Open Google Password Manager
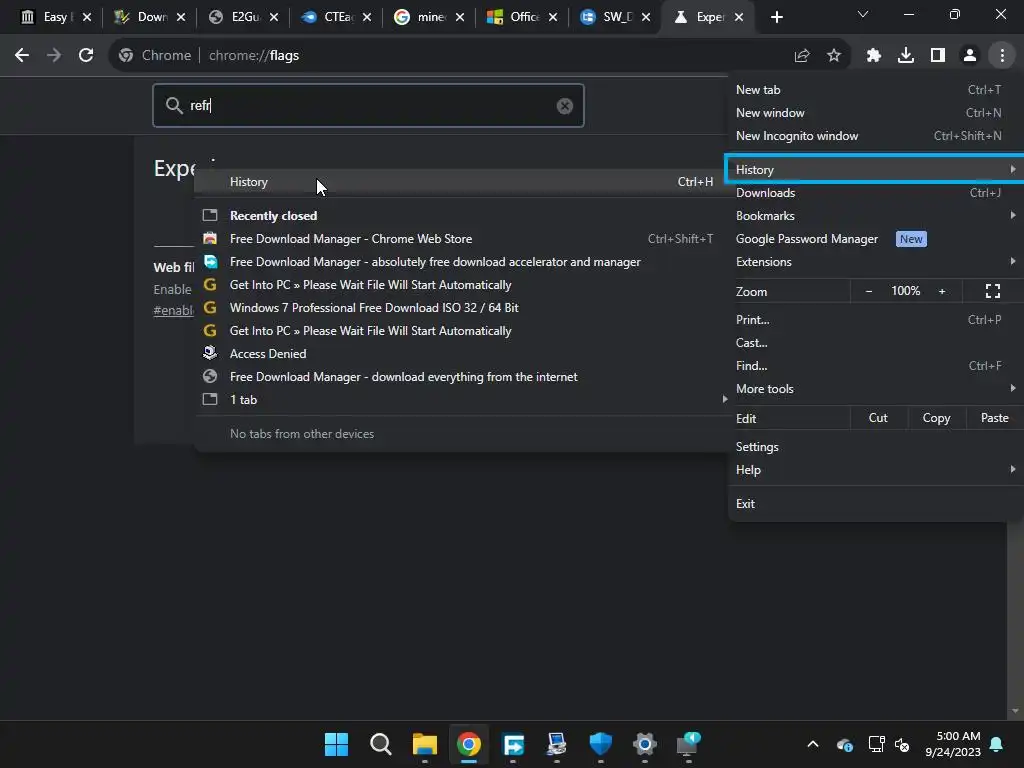This screenshot has width=1024, height=768. point(875,239)
